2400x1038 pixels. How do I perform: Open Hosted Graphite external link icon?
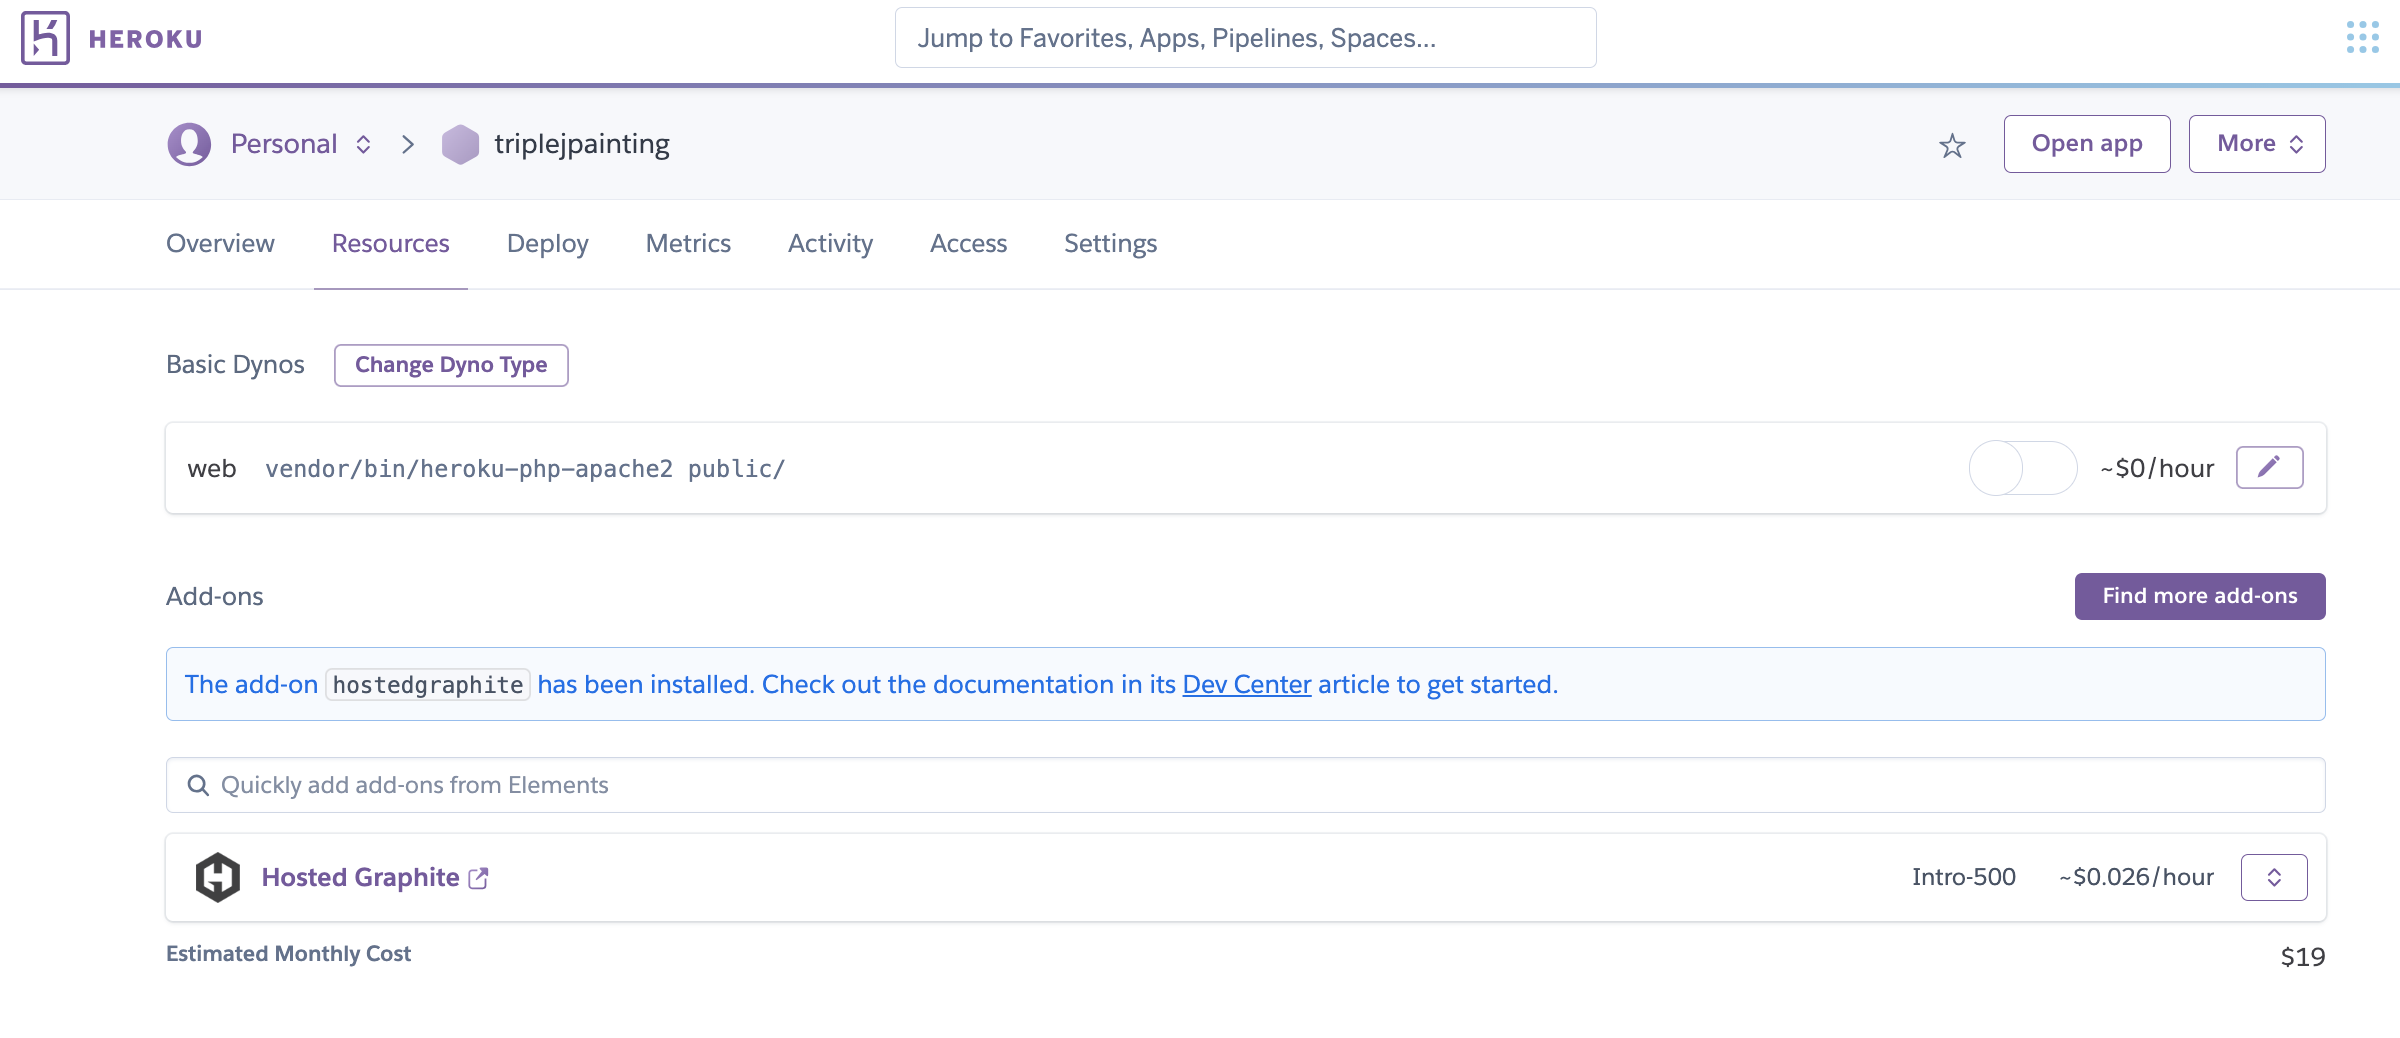pyautogui.click(x=479, y=878)
